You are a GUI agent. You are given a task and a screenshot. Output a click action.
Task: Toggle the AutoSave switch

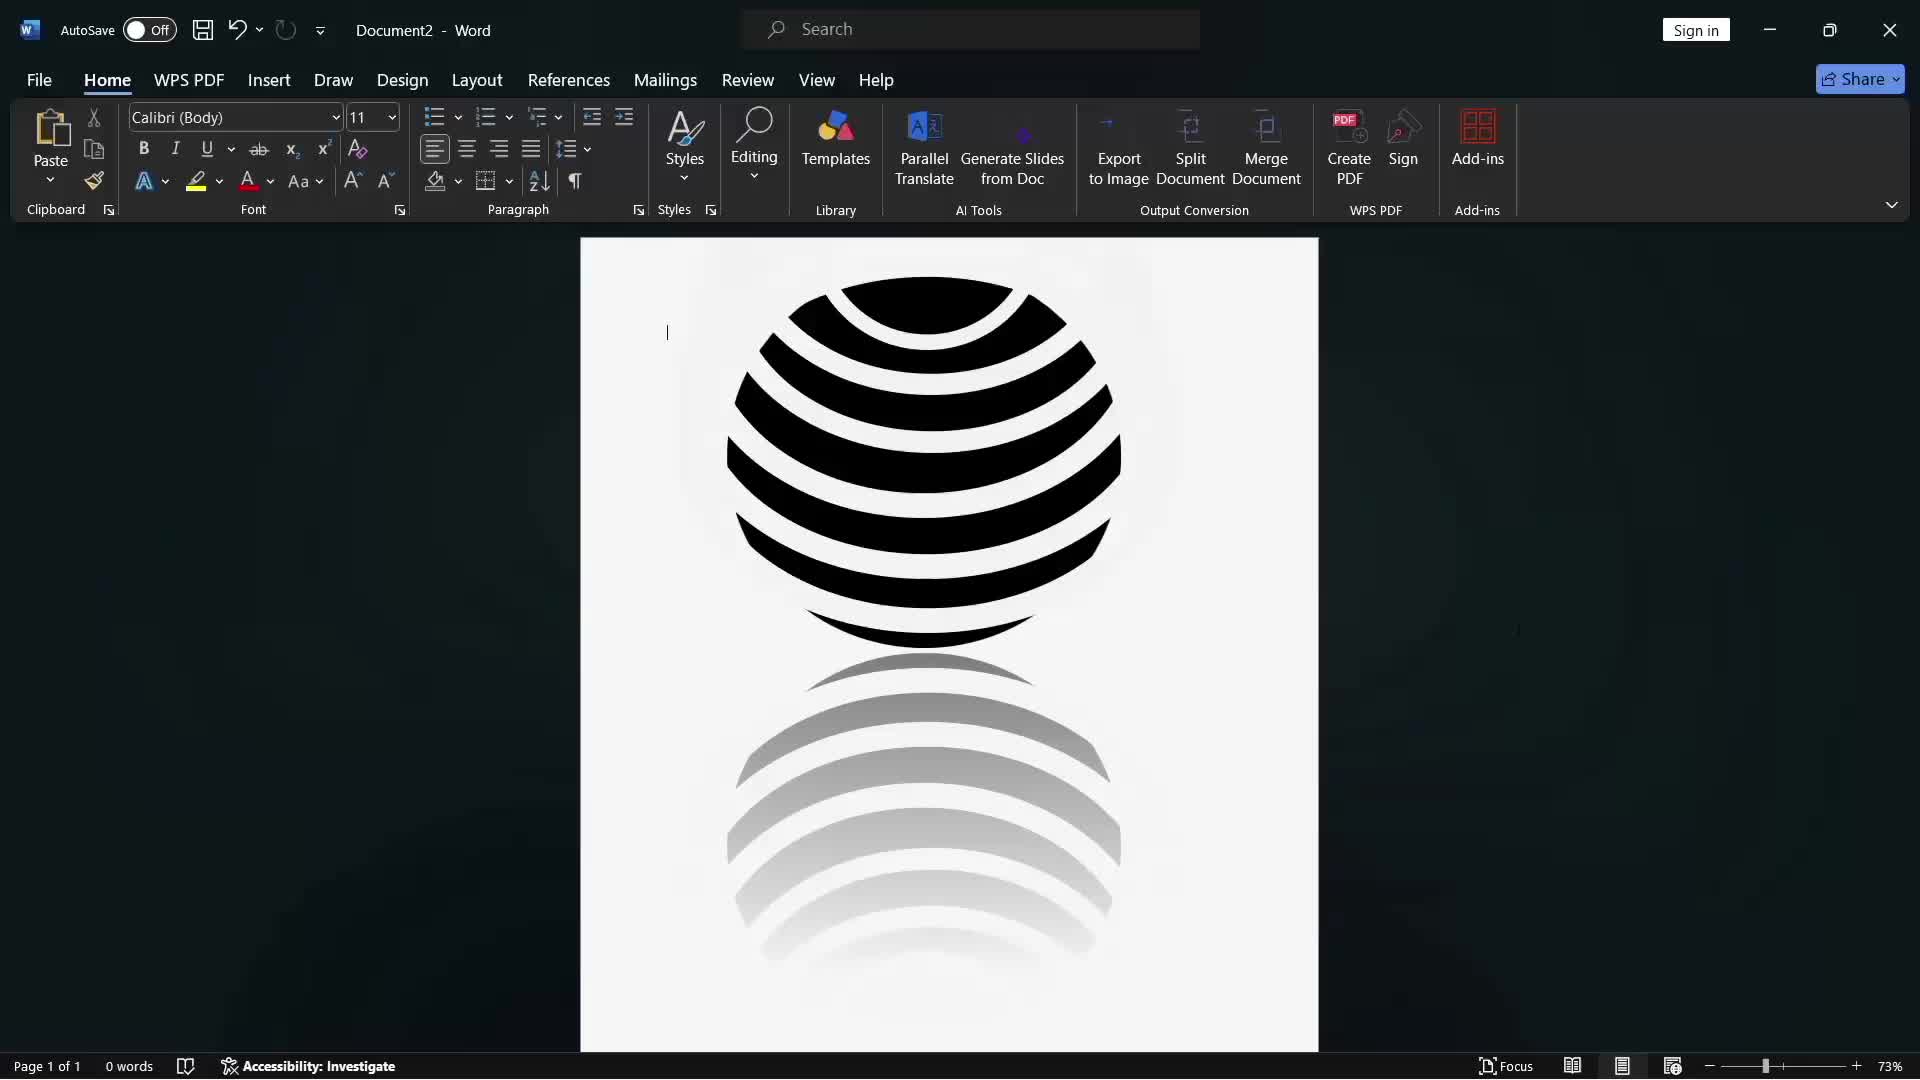(149, 30)
